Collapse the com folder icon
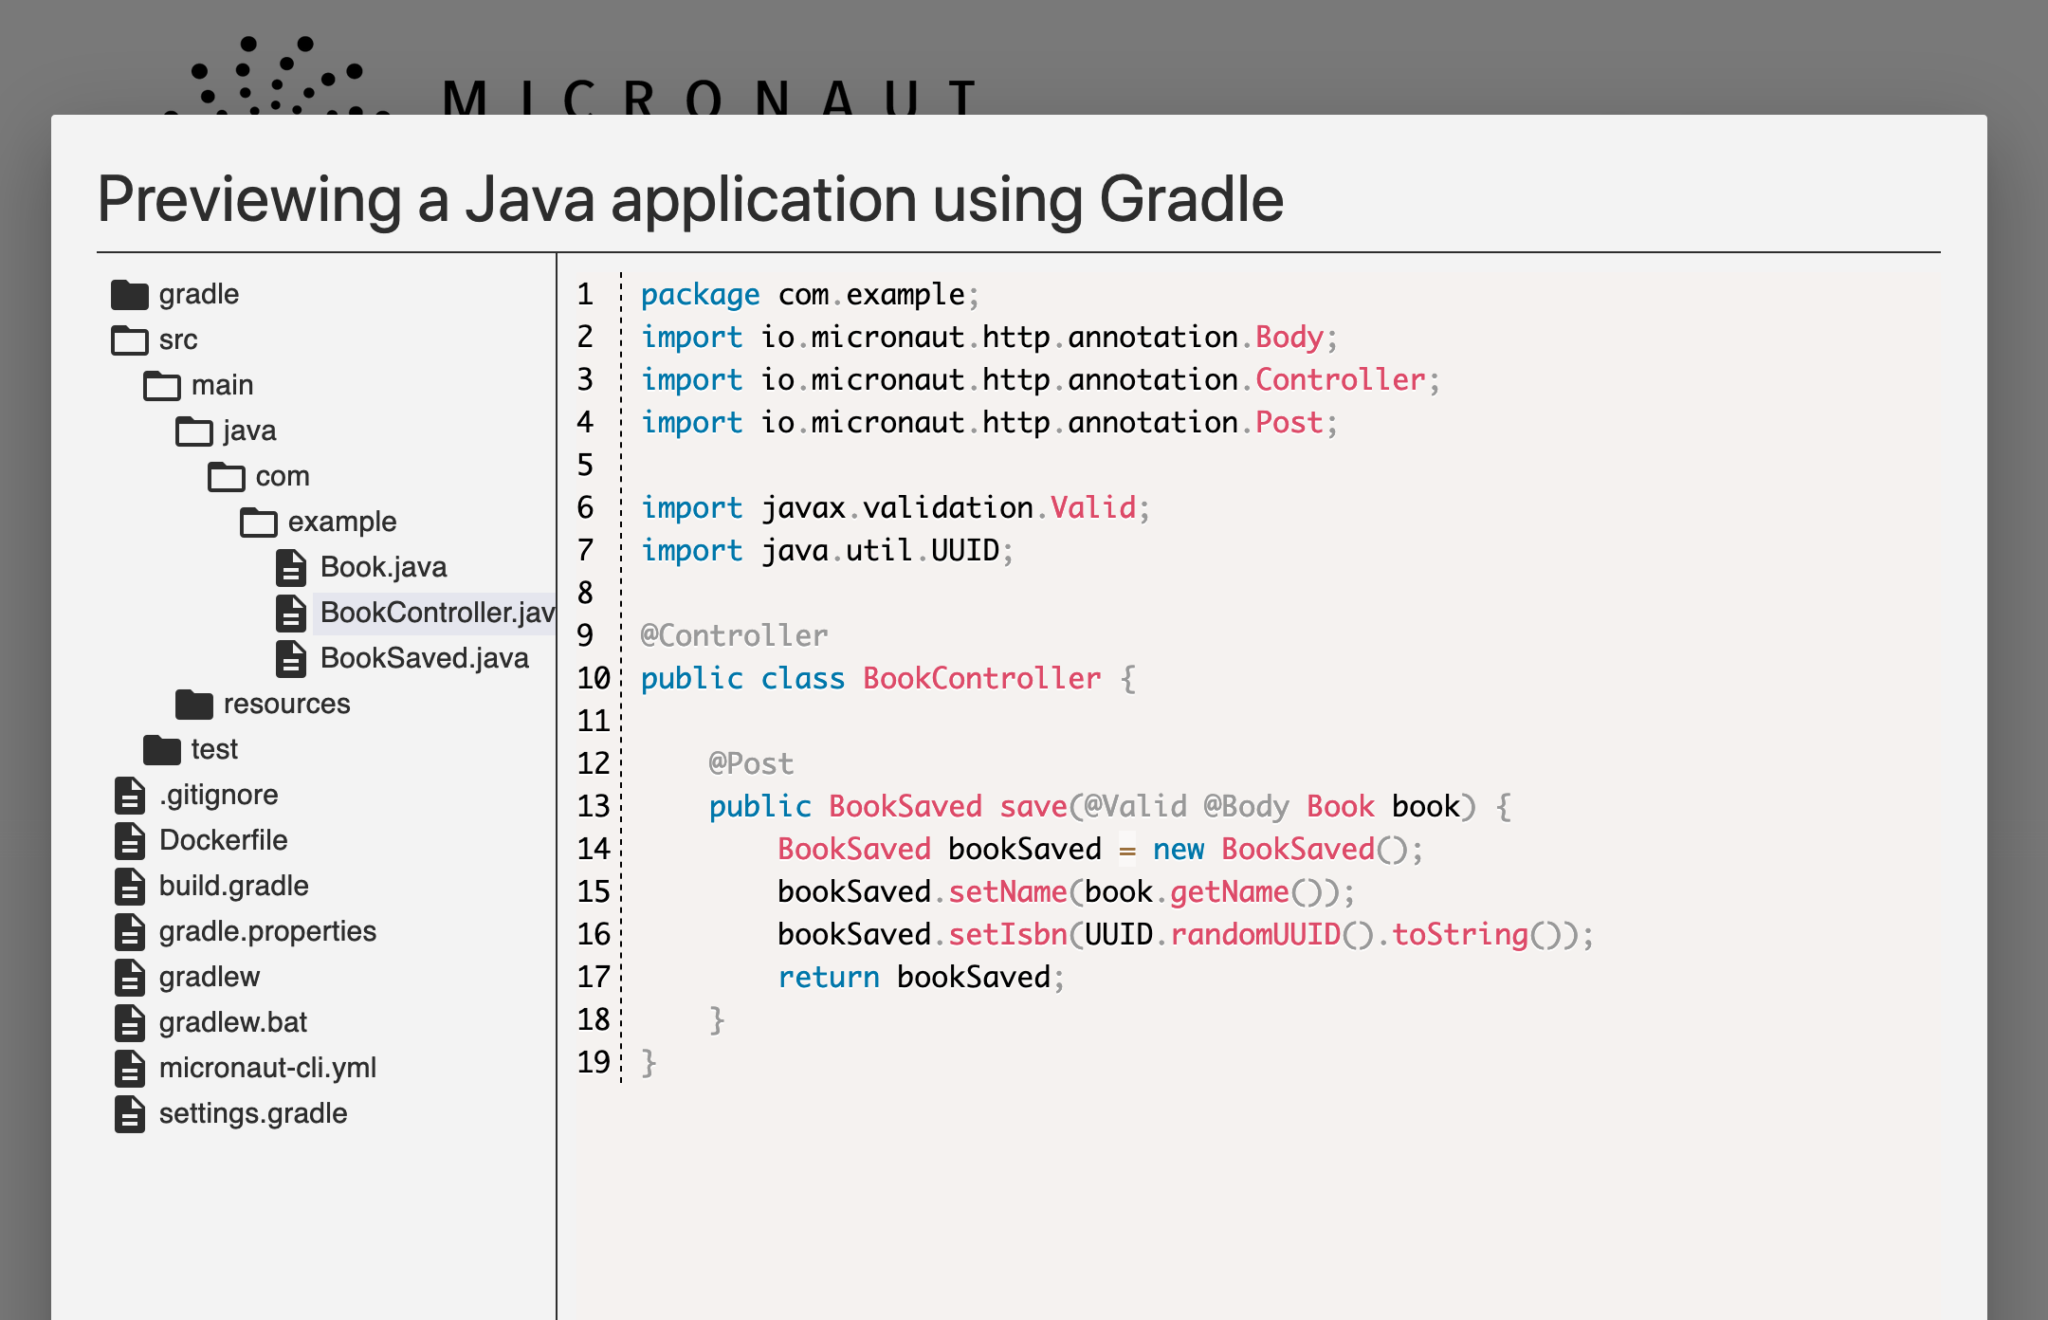Image resolution: width=2048 pixels, height=1320 pixels. (226, 477)
